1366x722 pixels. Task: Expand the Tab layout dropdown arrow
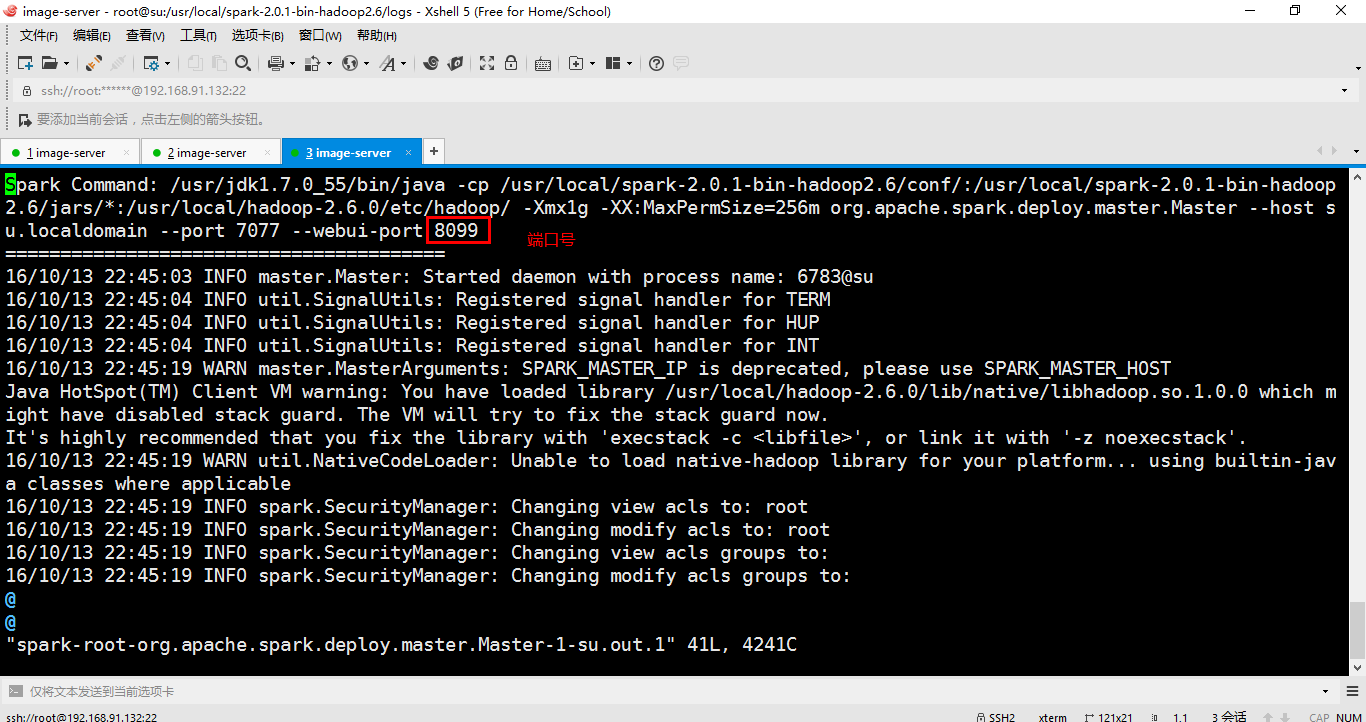629,63
